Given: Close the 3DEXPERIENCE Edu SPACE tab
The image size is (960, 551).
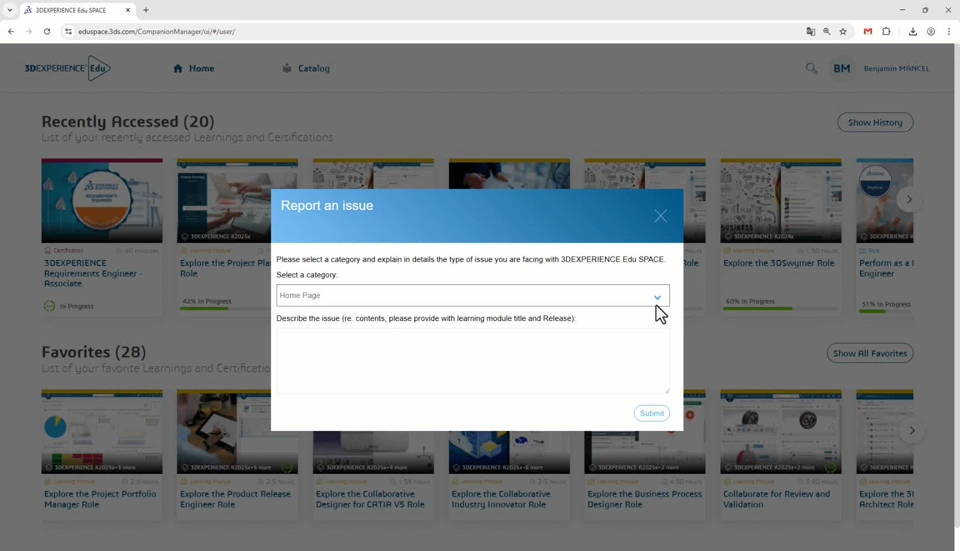Looking at the screenshot, I should pyautogui.click(x=127, y=10).
